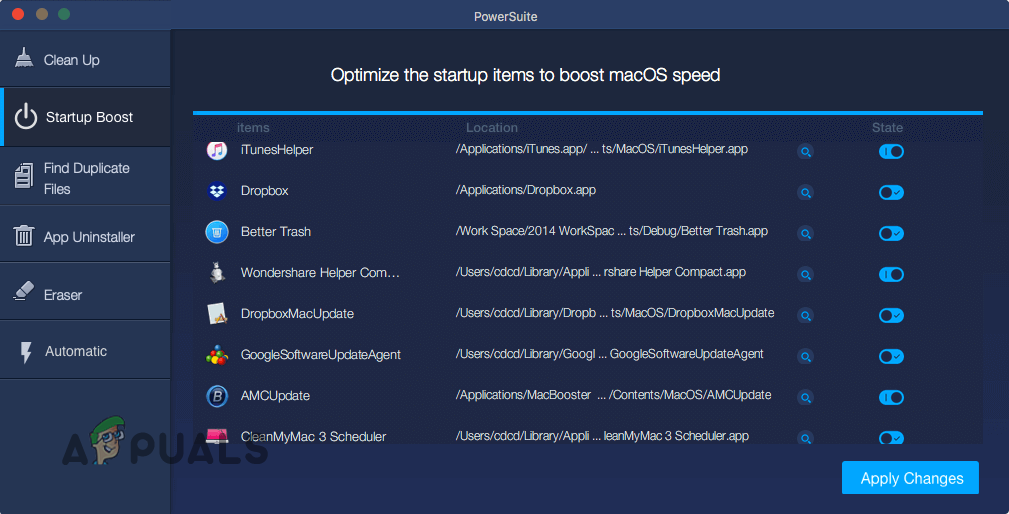This screenshot has width=1009, height=514.
Task: Click the DropboxMacUpdate location path
Action: pos(615,313)
